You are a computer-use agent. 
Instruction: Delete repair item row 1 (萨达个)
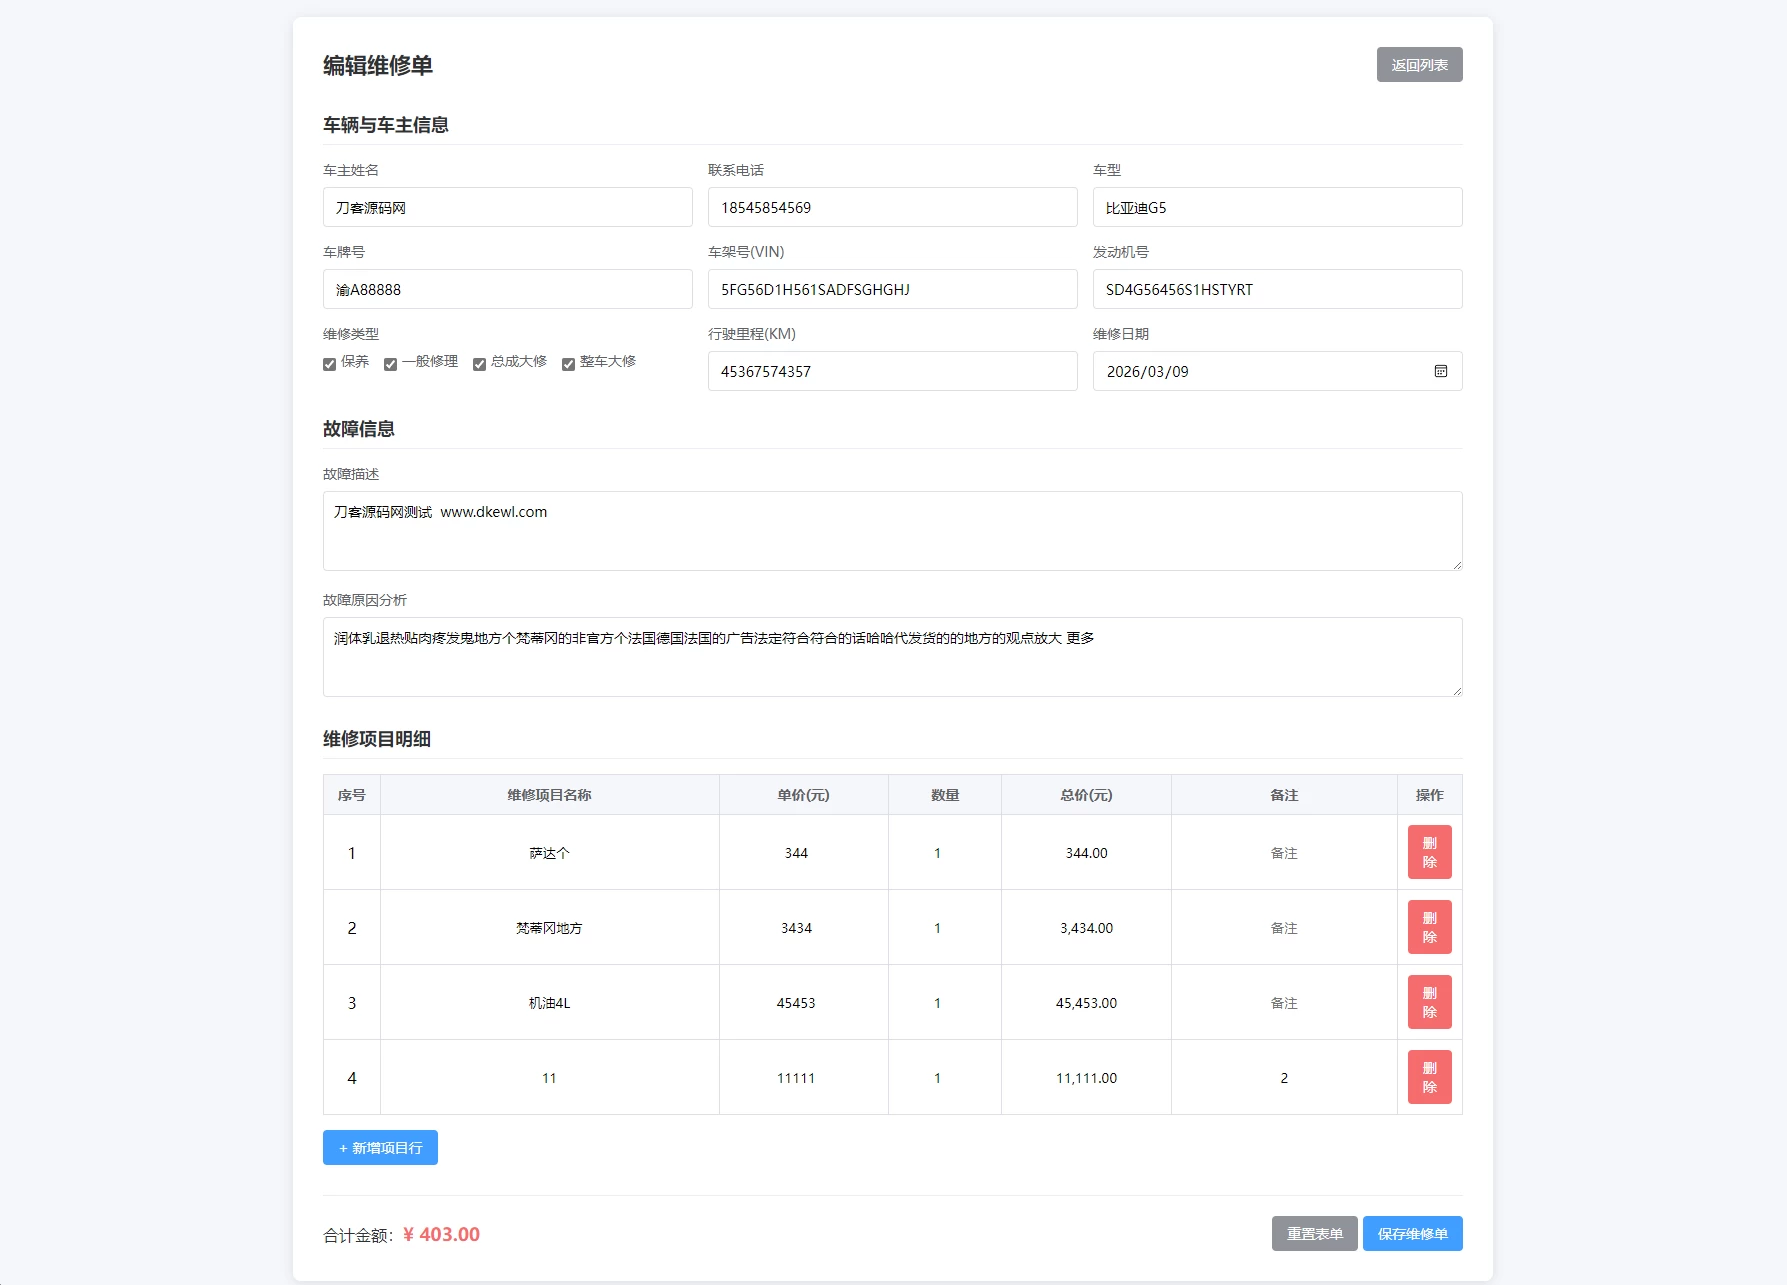pyautogui.click(x=1428, y=851)
